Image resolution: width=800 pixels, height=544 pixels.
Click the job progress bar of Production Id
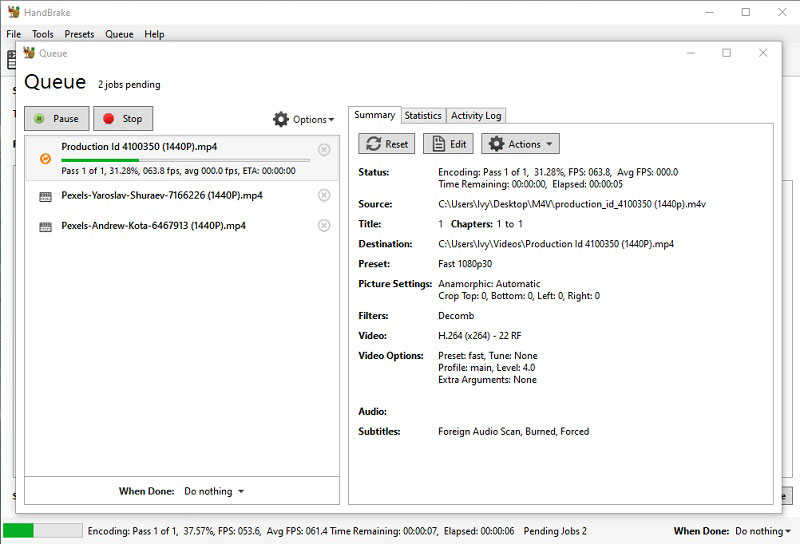point(185,160)
